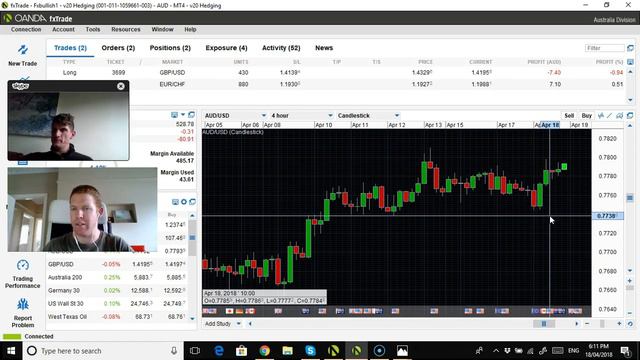Click the account summary view icon
Screen dimensions: 640x360
(174, 115)
